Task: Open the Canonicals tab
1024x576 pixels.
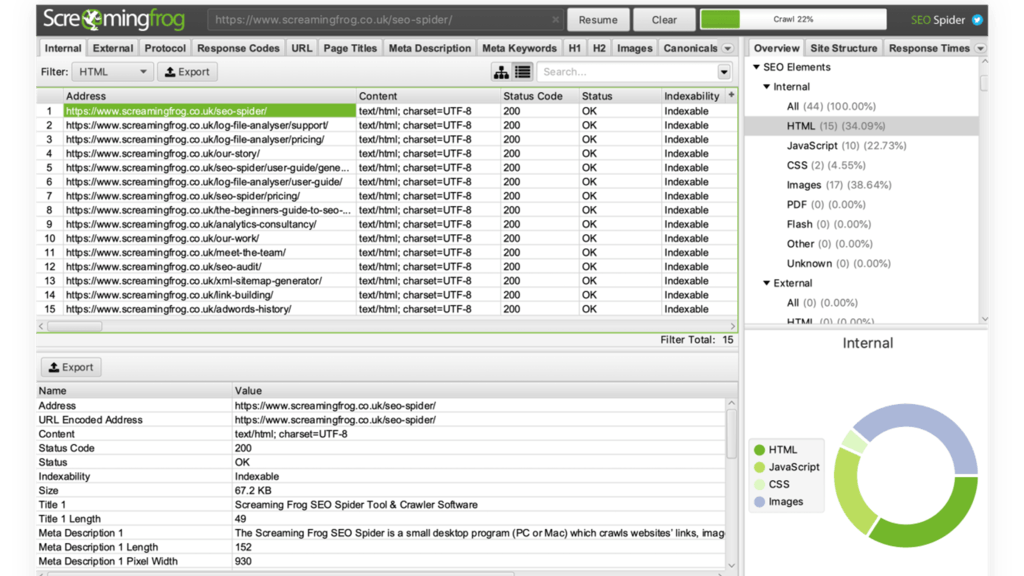Action: click(x=690, y=48)
